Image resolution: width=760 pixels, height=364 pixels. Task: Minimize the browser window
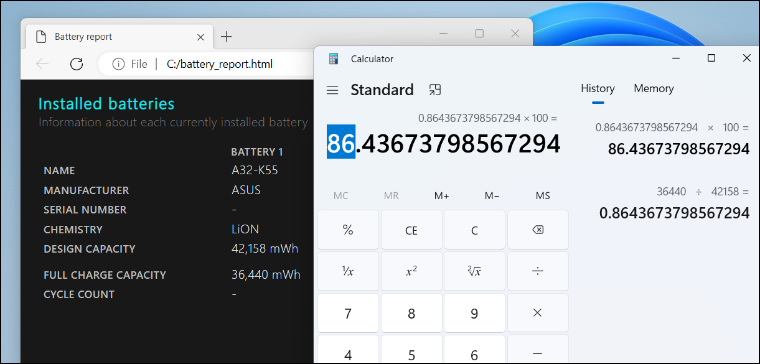point(443,33)
